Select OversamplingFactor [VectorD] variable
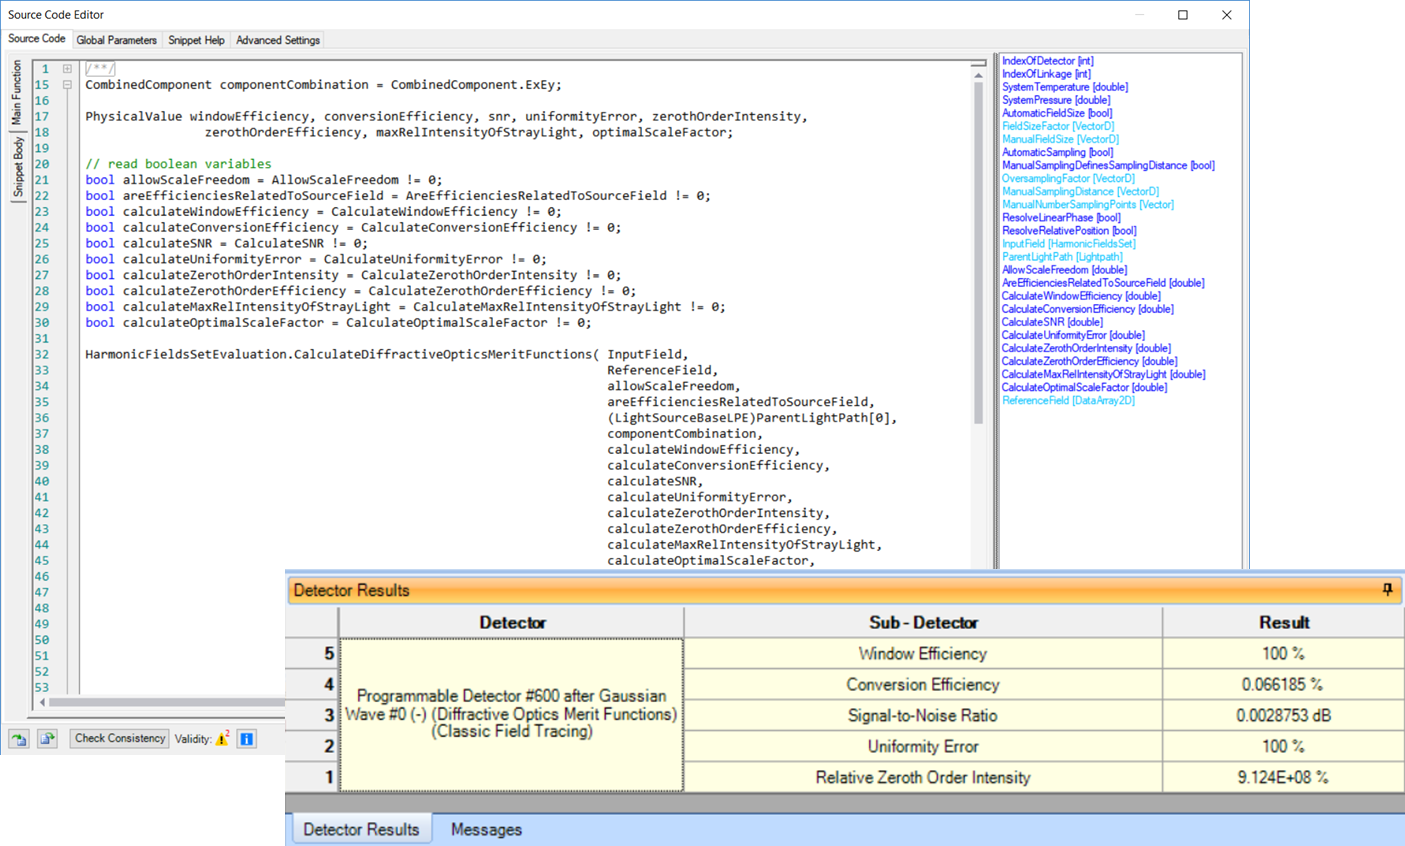This screenshot has height=846, width=1405. tap(1068, 178)
